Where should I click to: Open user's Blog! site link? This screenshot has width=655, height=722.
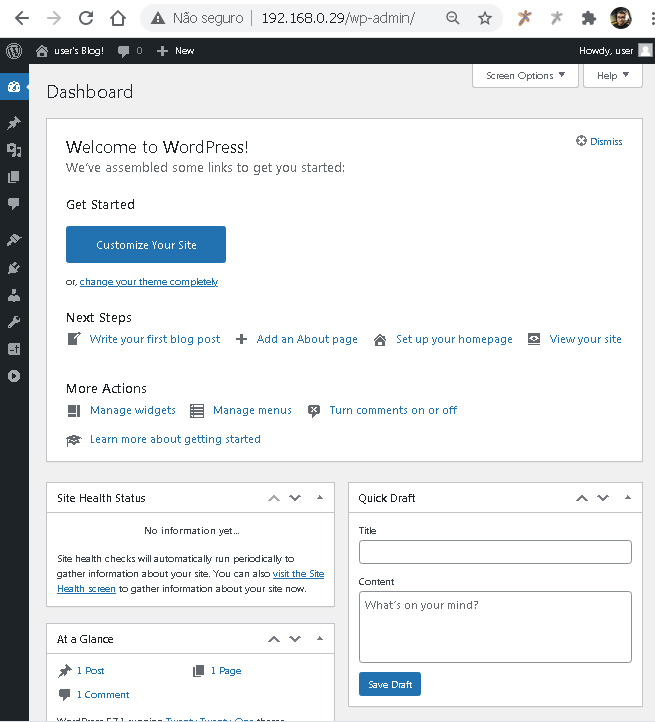[x=70, y=51]
